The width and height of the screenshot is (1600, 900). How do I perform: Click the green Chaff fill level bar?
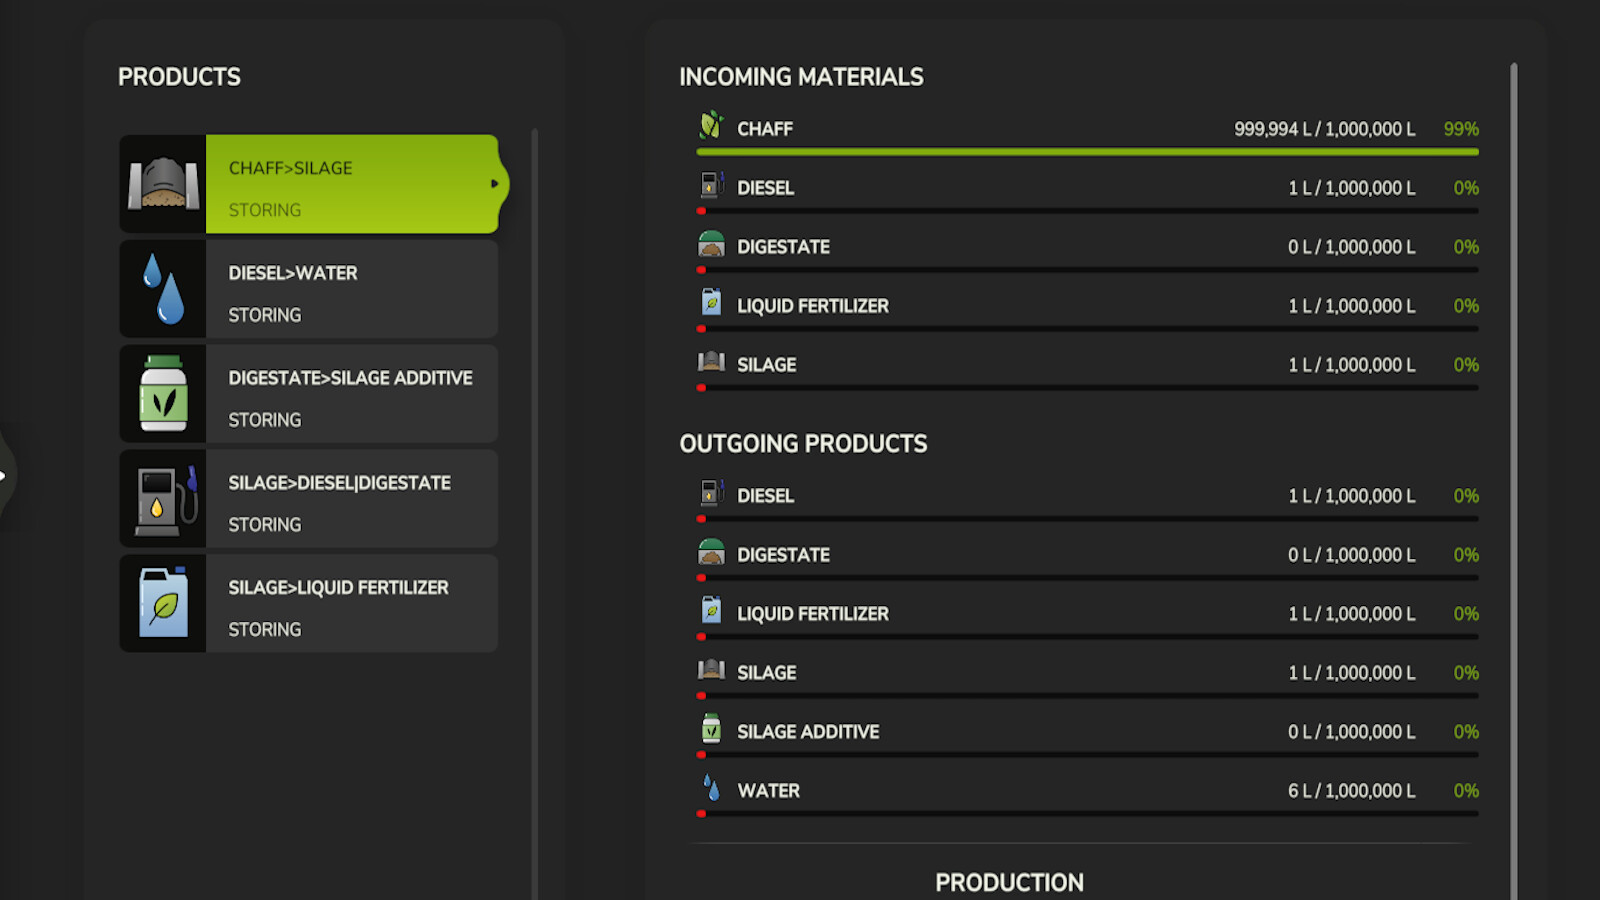click(1086, 152)
